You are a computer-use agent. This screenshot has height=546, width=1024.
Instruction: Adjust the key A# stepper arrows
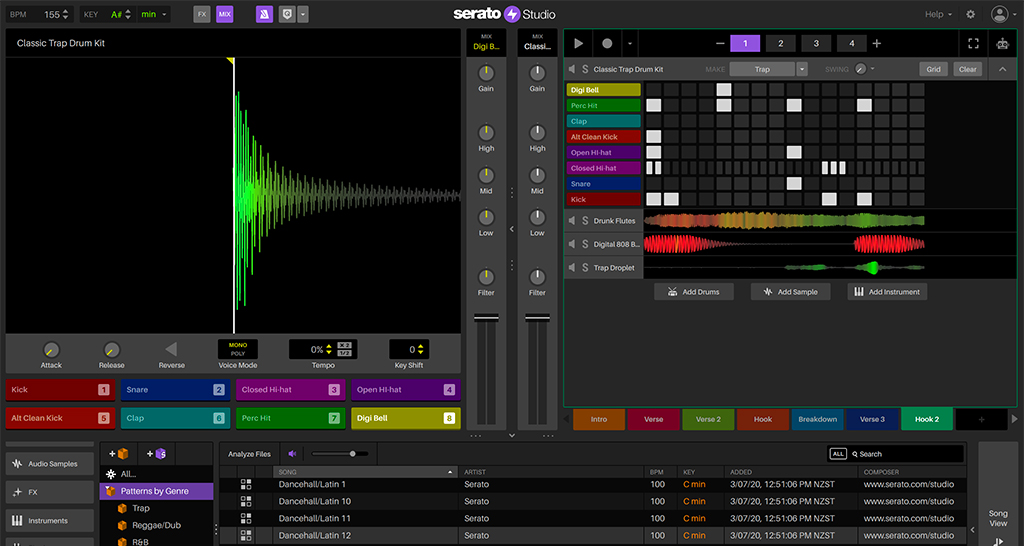point(128,14)
